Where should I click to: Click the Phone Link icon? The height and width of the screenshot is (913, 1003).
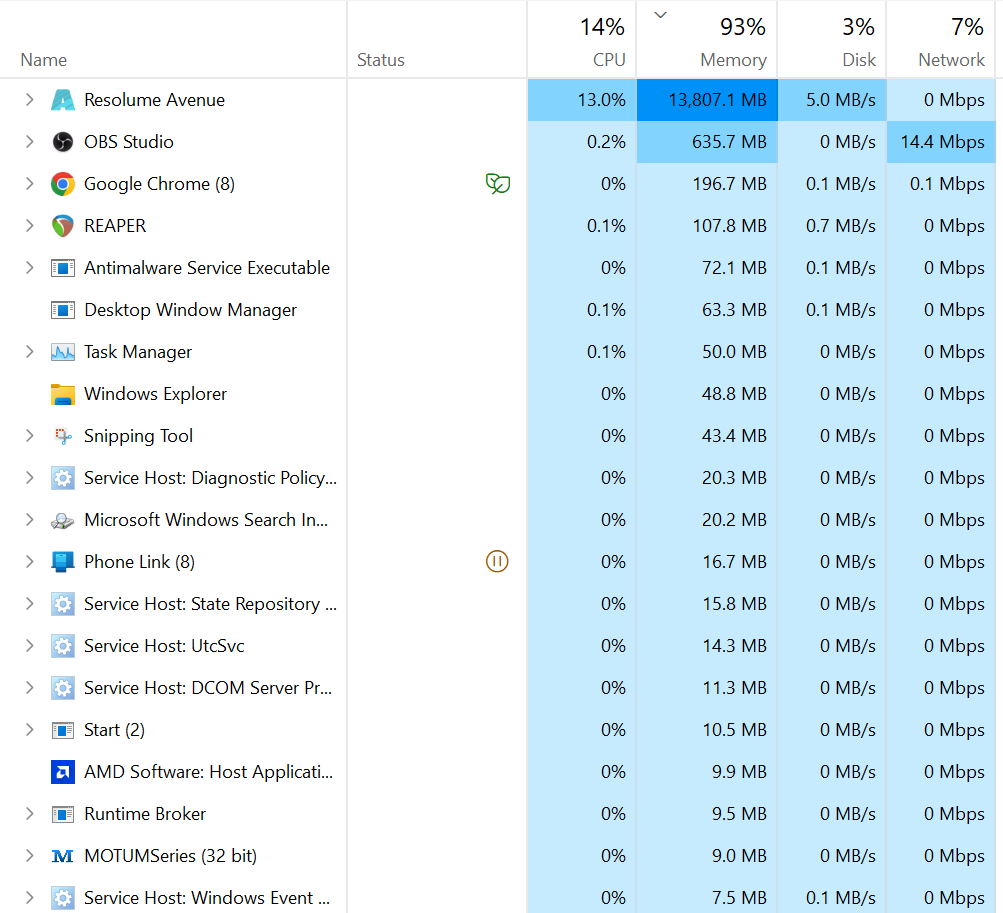coord(63,562)
